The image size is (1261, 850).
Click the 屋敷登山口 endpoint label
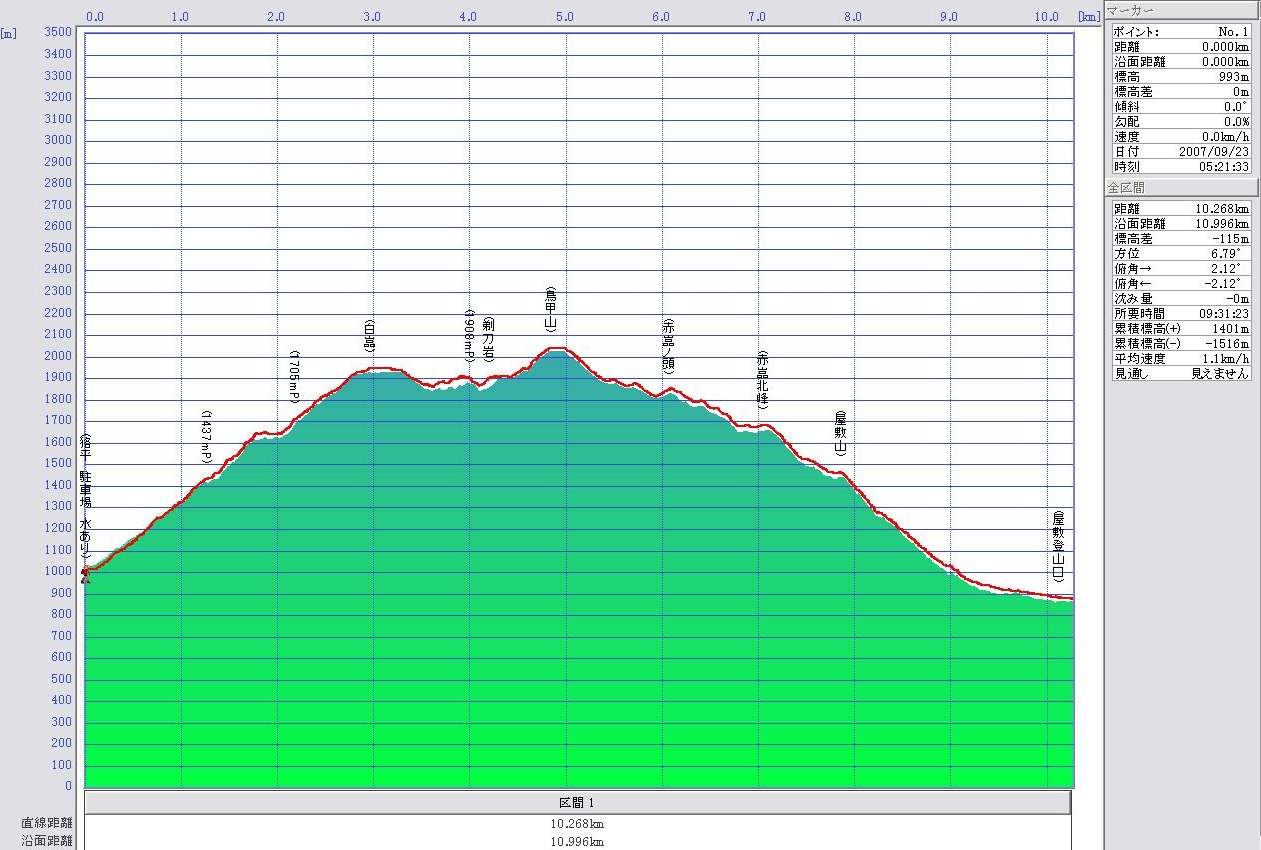pos(1057,546)
